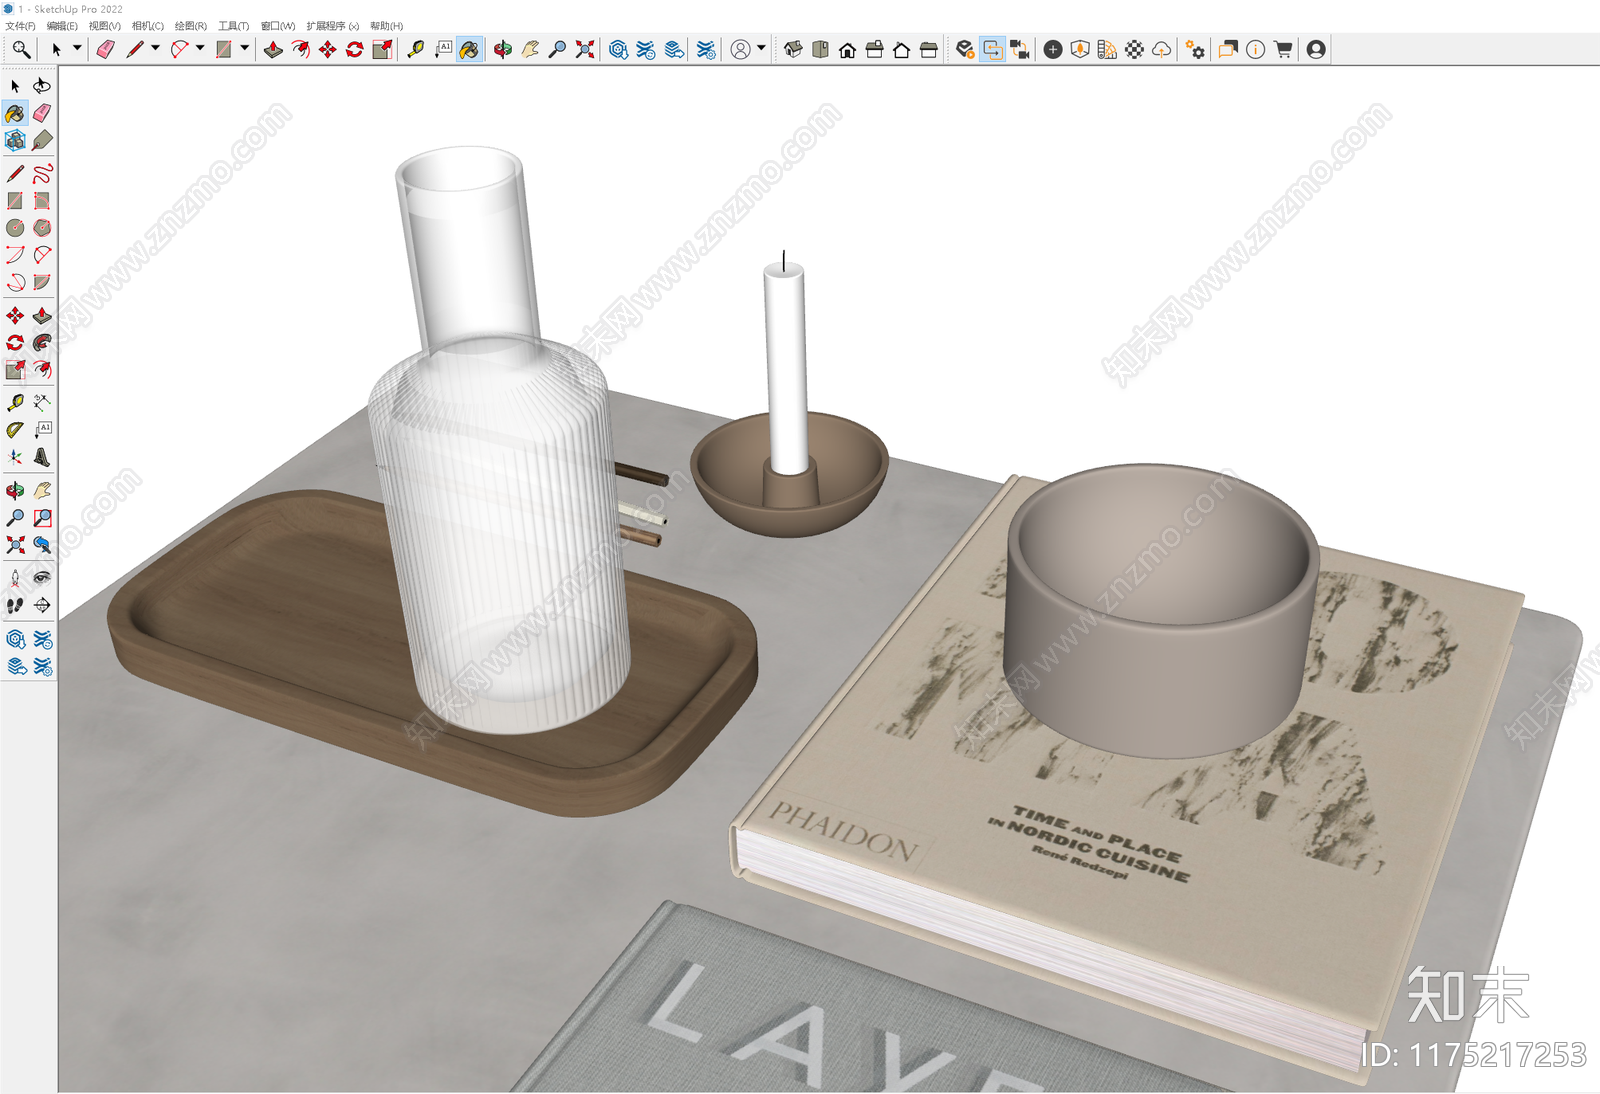Screen dimensions: 1600x1094
Task: Open the 视图(V) menu
Action: pos(104,26)
